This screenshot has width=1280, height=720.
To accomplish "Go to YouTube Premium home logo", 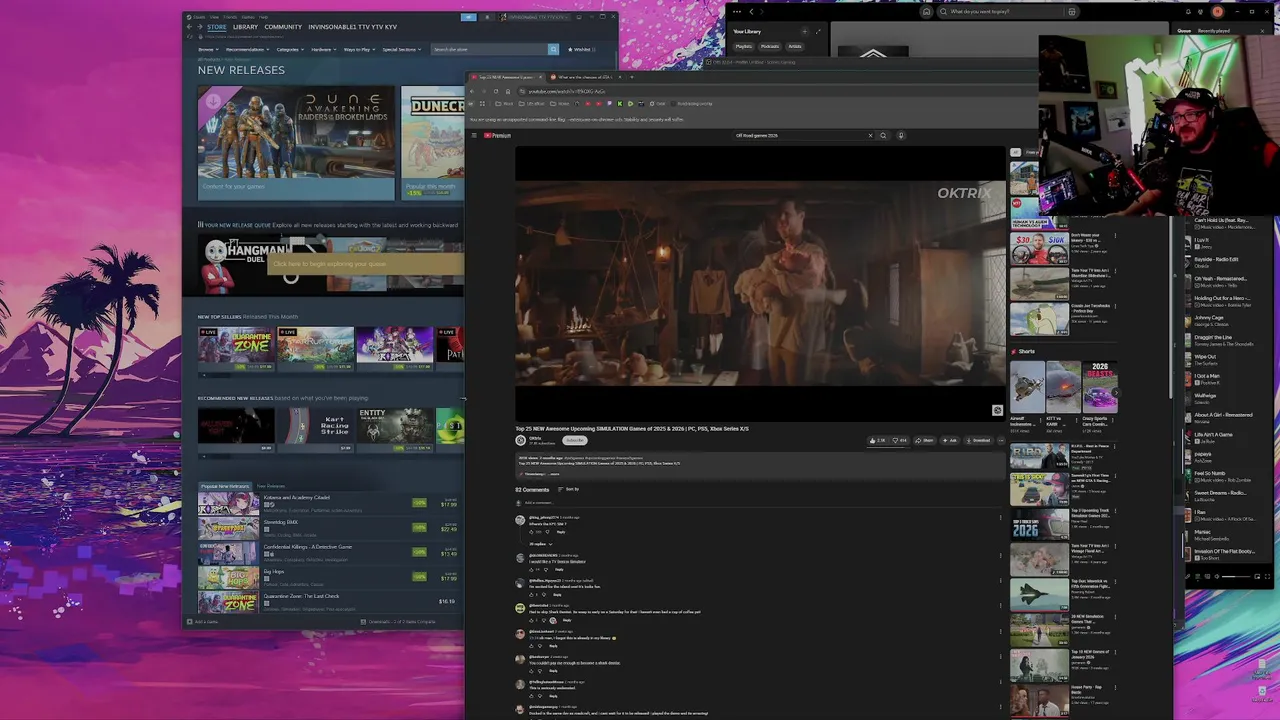I will tap(498, 135).
